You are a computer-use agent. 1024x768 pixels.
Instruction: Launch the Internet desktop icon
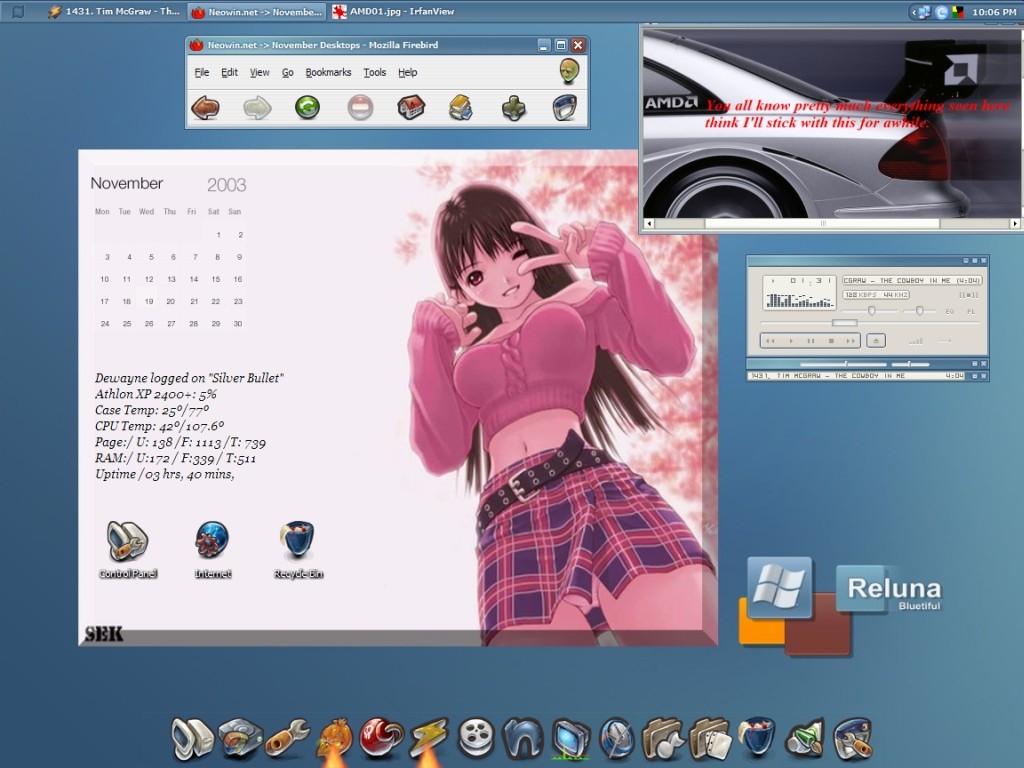212,540
